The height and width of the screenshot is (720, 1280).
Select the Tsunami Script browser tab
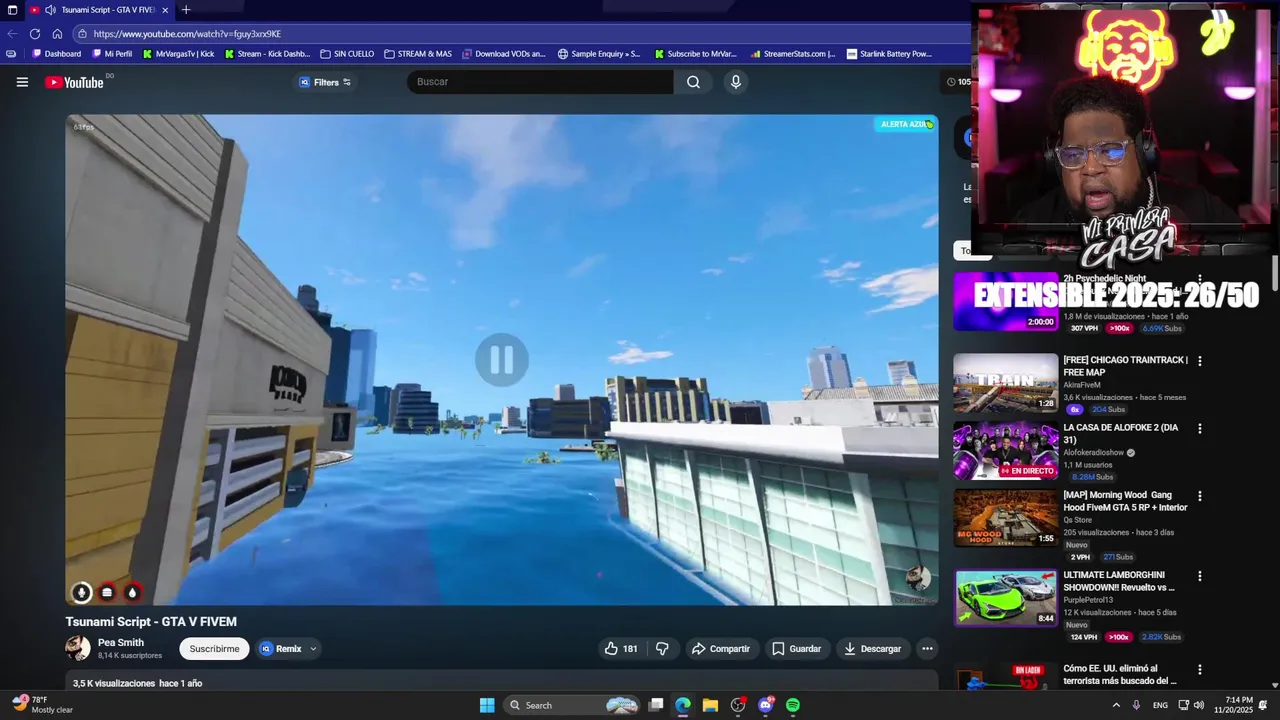coord(100,10)
